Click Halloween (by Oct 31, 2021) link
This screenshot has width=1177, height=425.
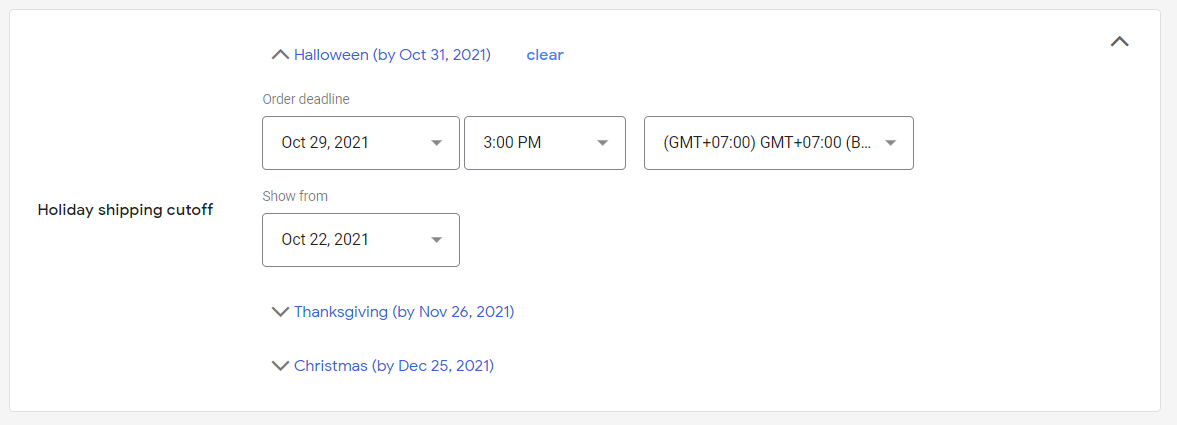[393, 55]
